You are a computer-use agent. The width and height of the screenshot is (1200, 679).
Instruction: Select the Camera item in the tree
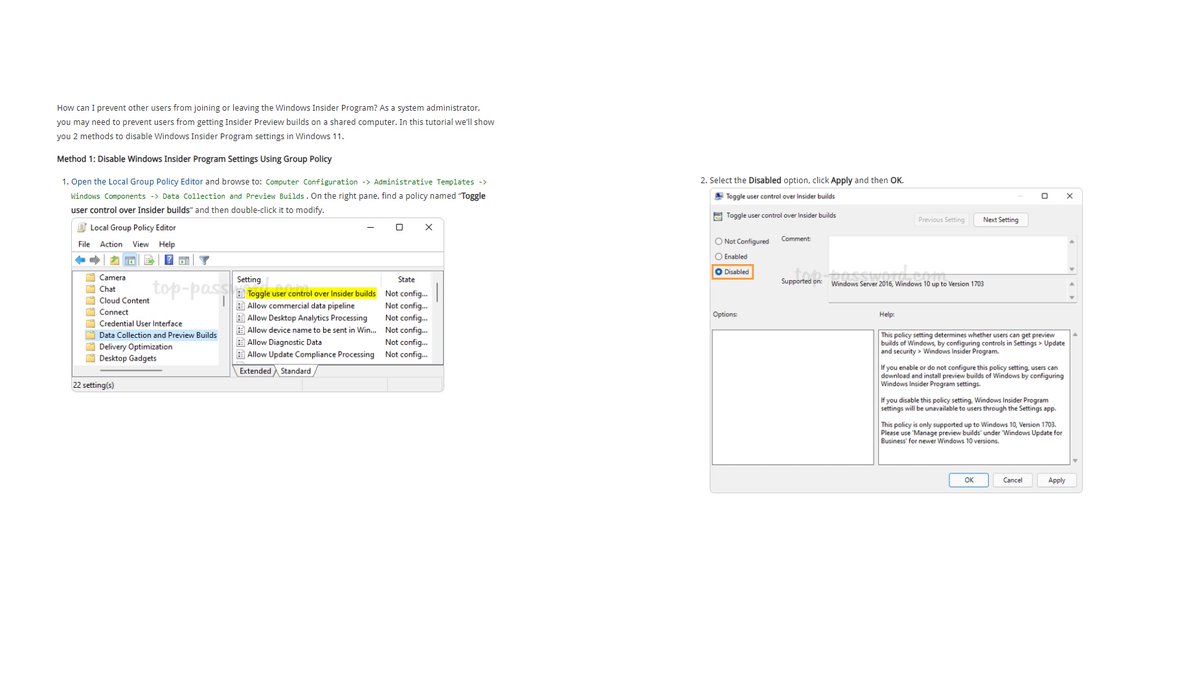[112, 277]
